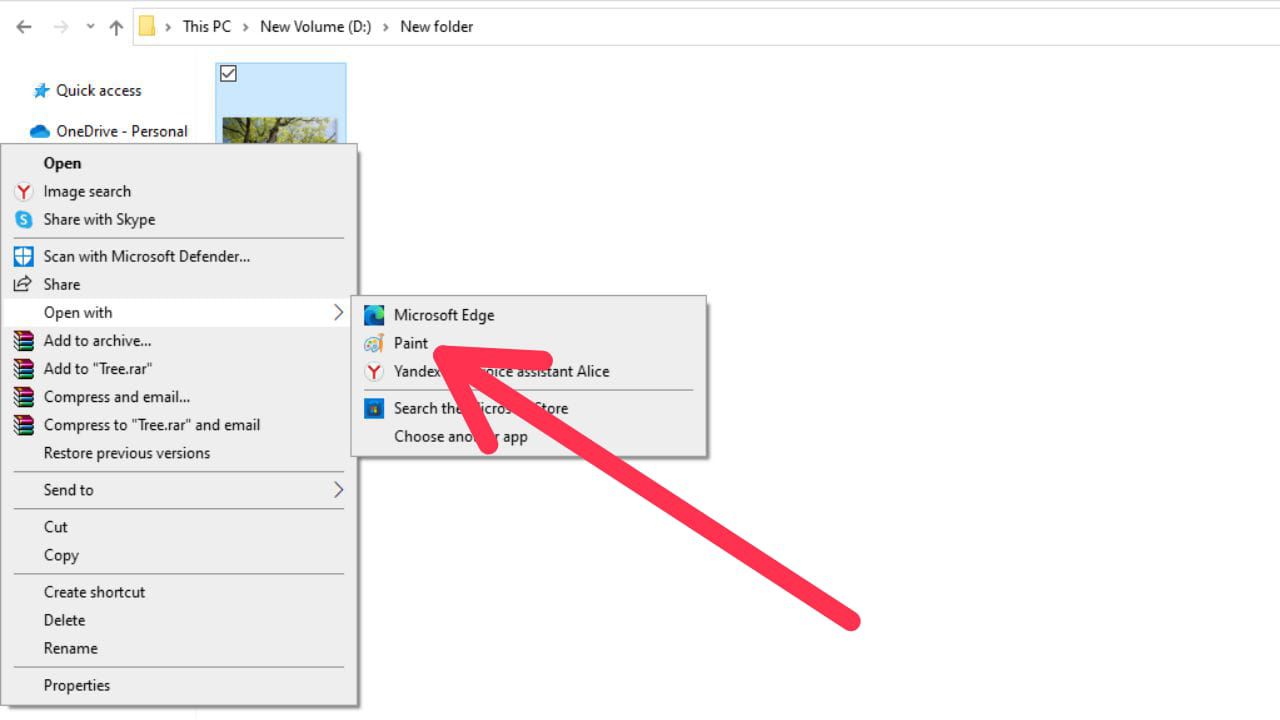Click the Skype icon in menu

click(24, 219)
